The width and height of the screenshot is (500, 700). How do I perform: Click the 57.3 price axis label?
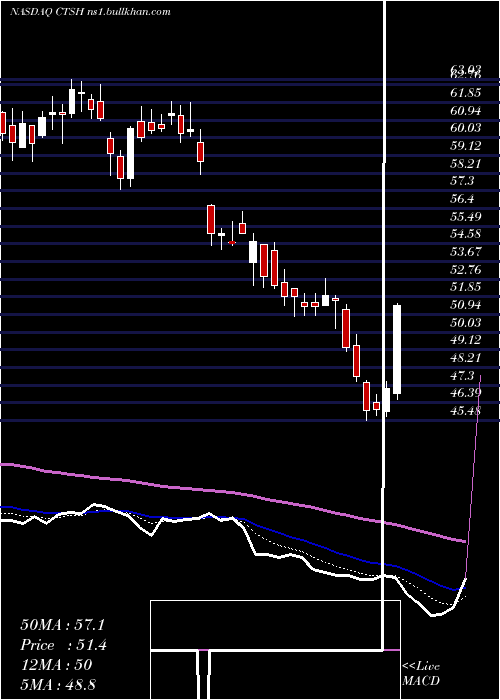coord(462,181)
